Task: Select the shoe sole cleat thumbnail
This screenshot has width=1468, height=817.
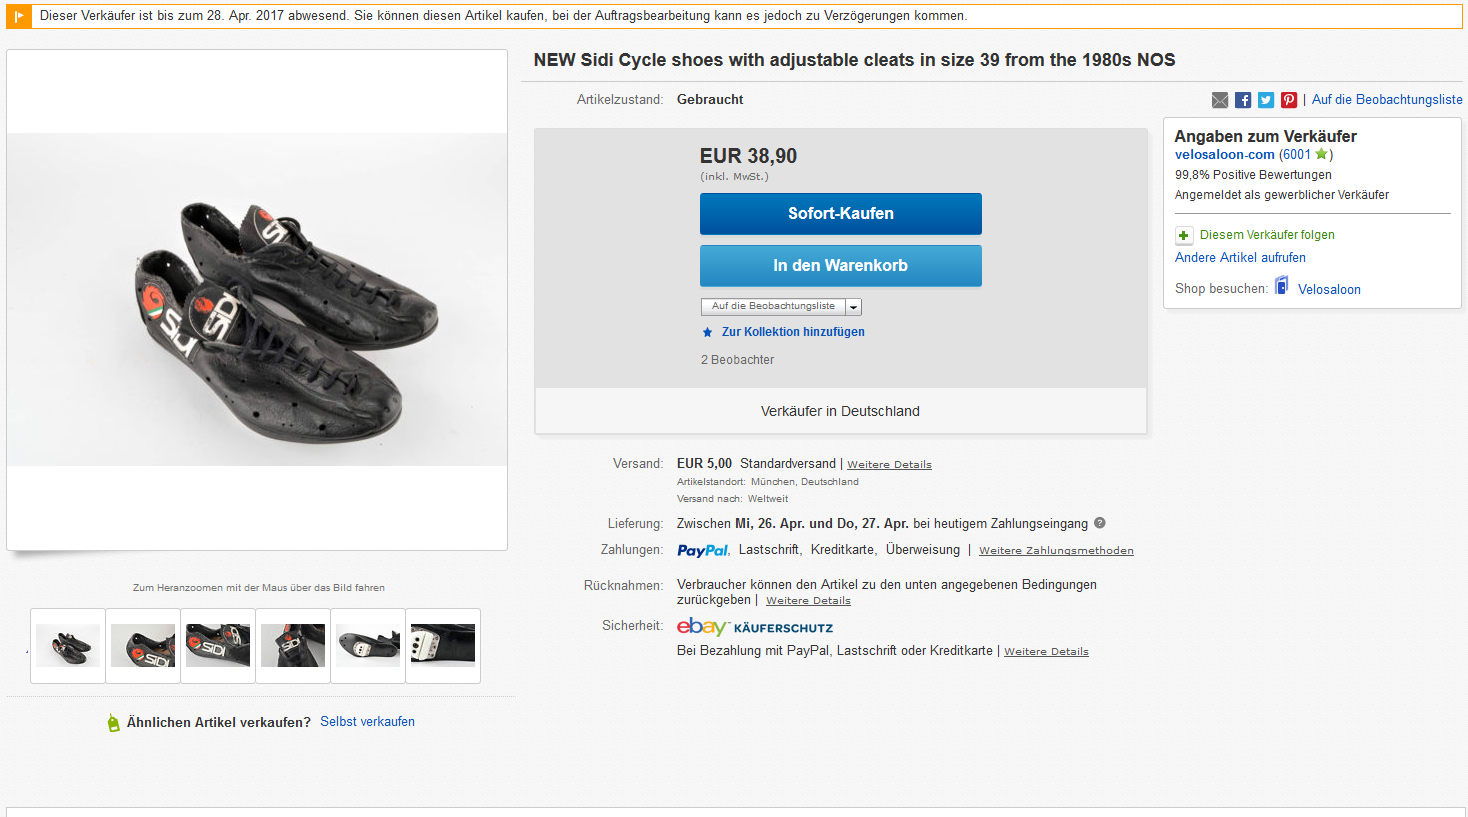Action: (368, 646)
